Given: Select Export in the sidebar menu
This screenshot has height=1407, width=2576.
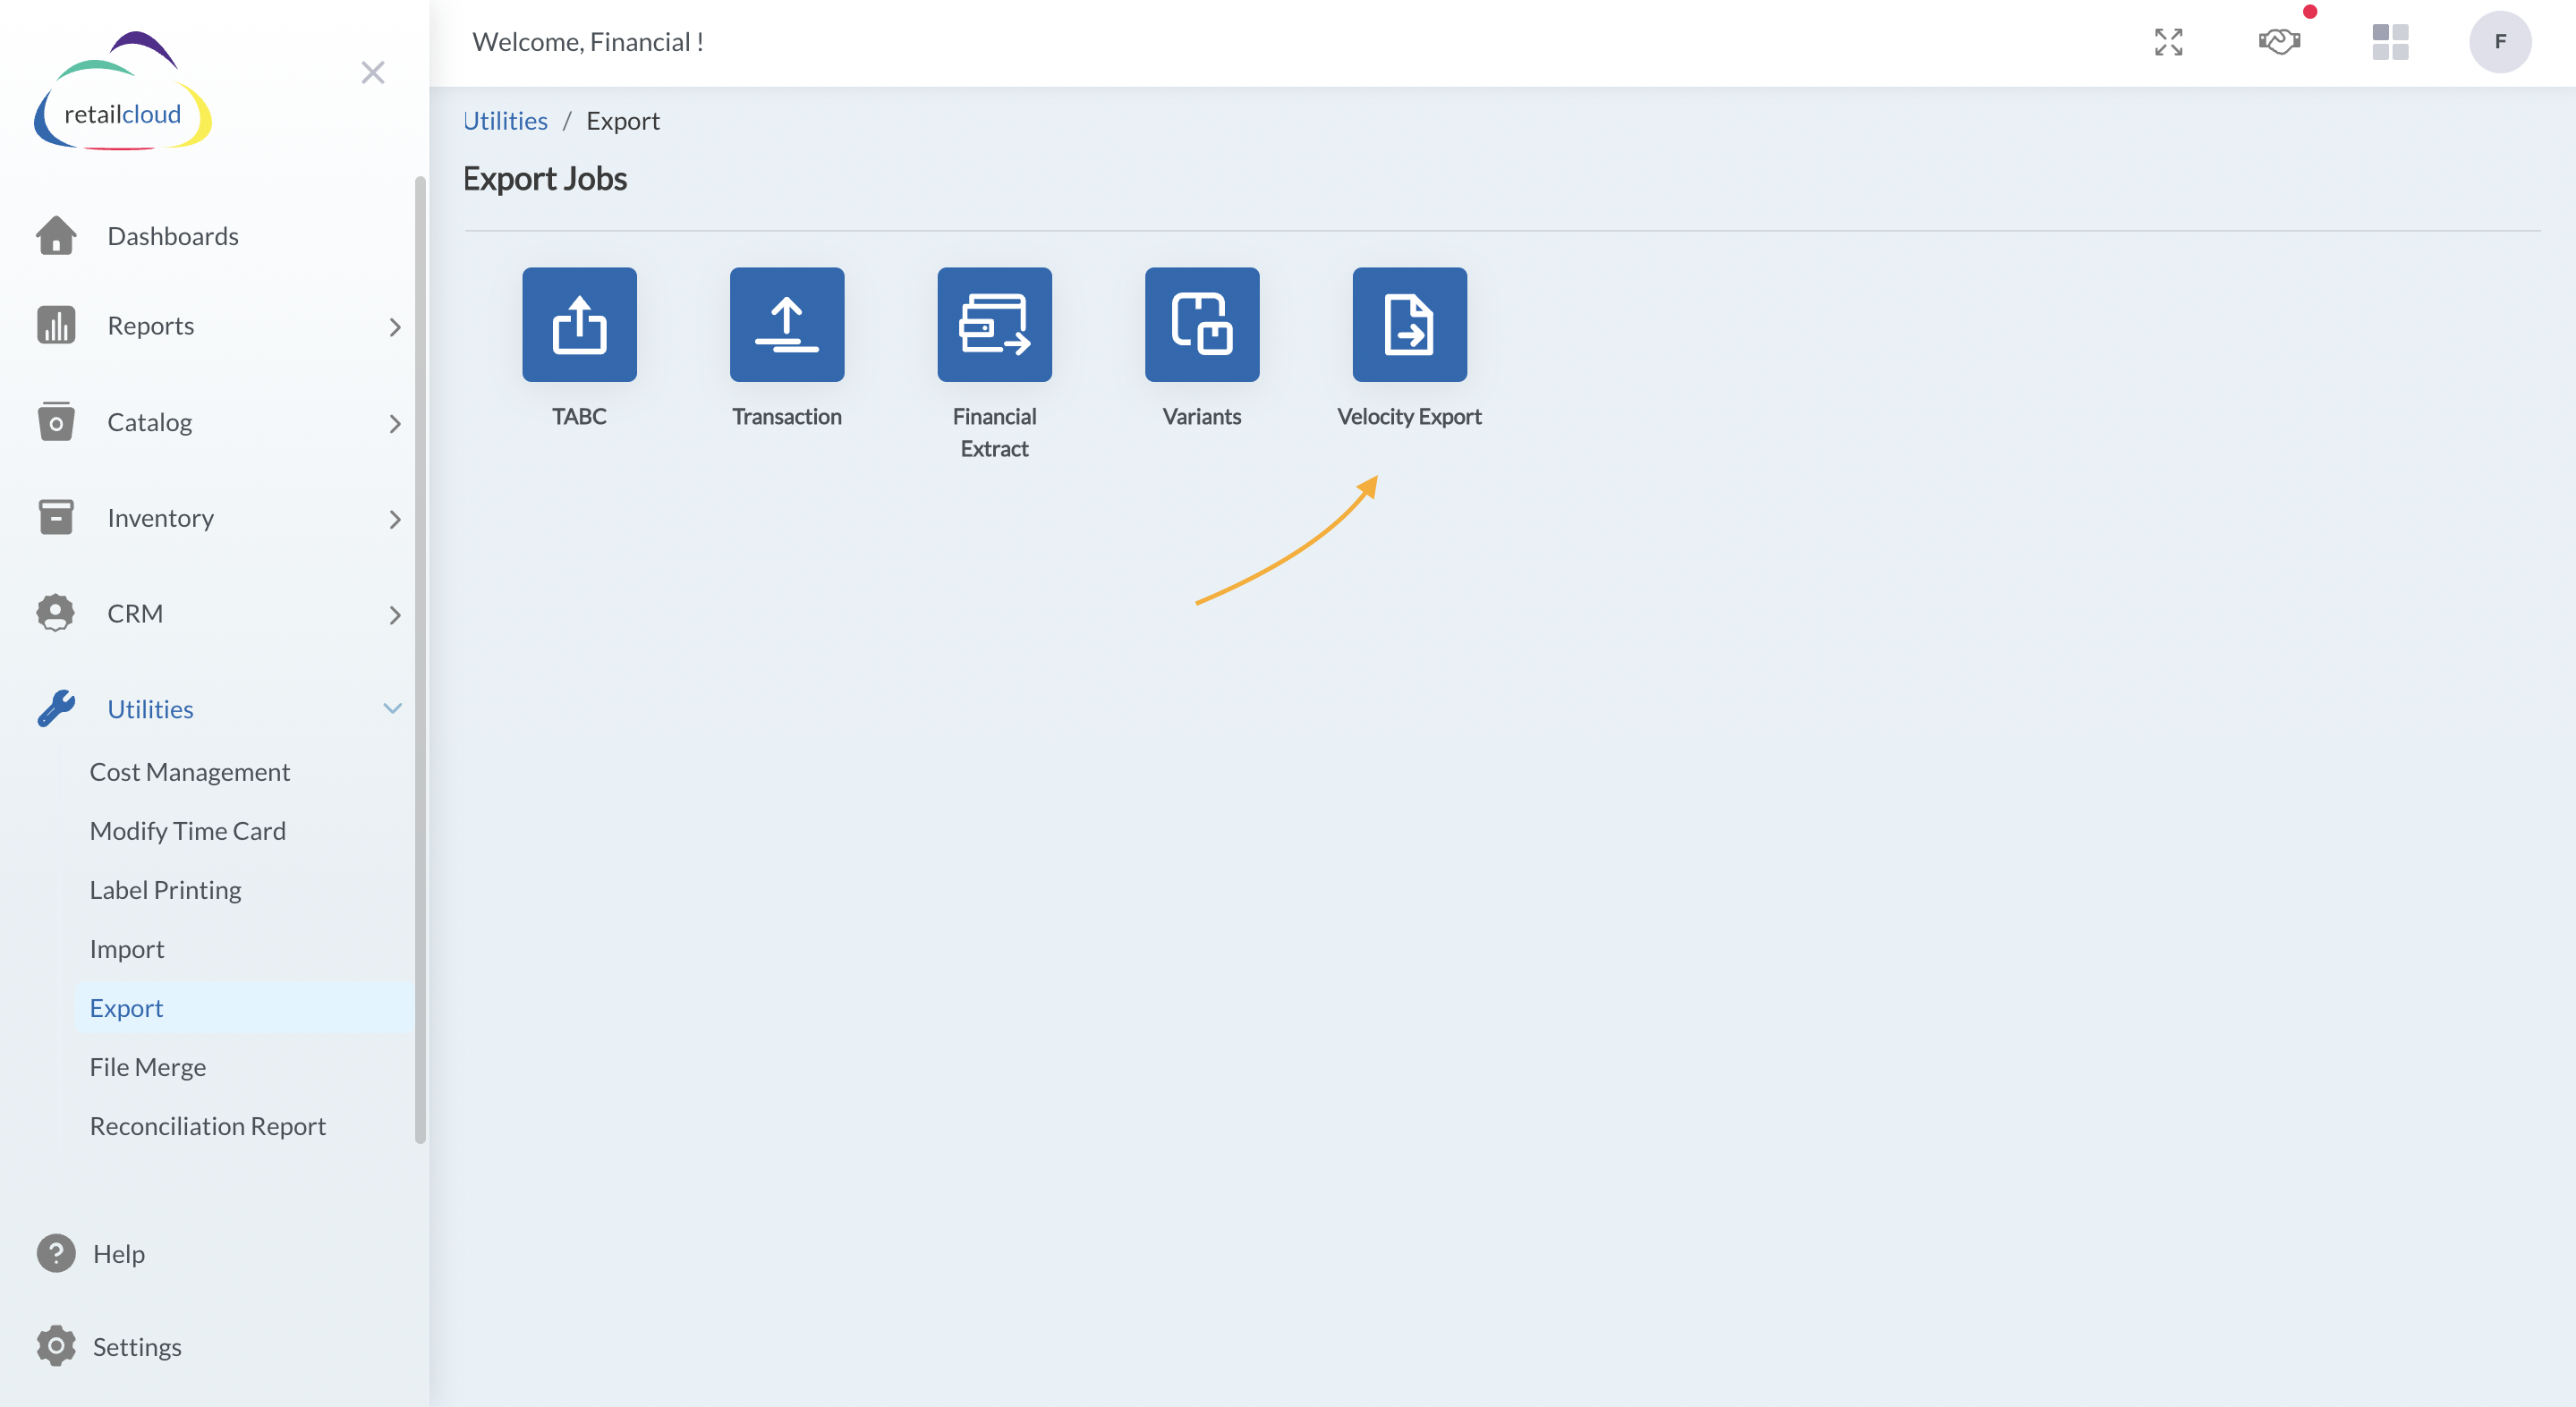Looking at the screenshot, I should (x=126, y=1007).
